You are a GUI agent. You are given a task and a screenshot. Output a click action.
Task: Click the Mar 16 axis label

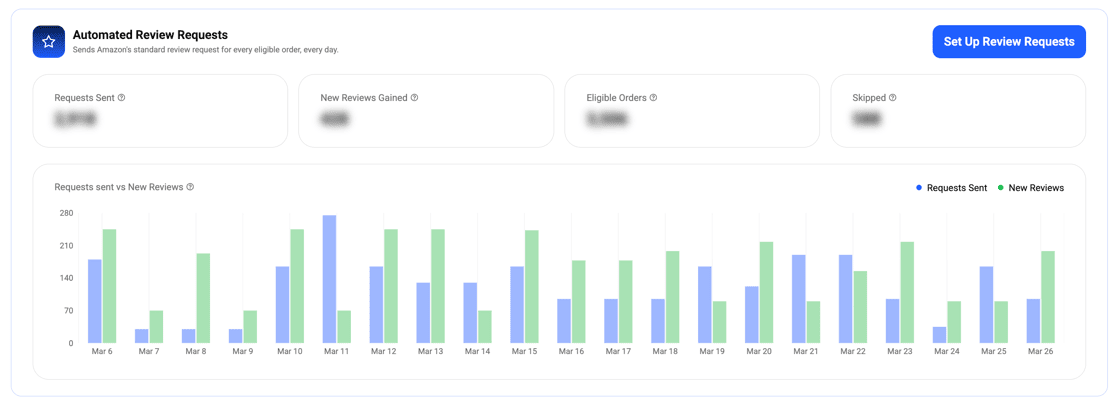(571, 352)
